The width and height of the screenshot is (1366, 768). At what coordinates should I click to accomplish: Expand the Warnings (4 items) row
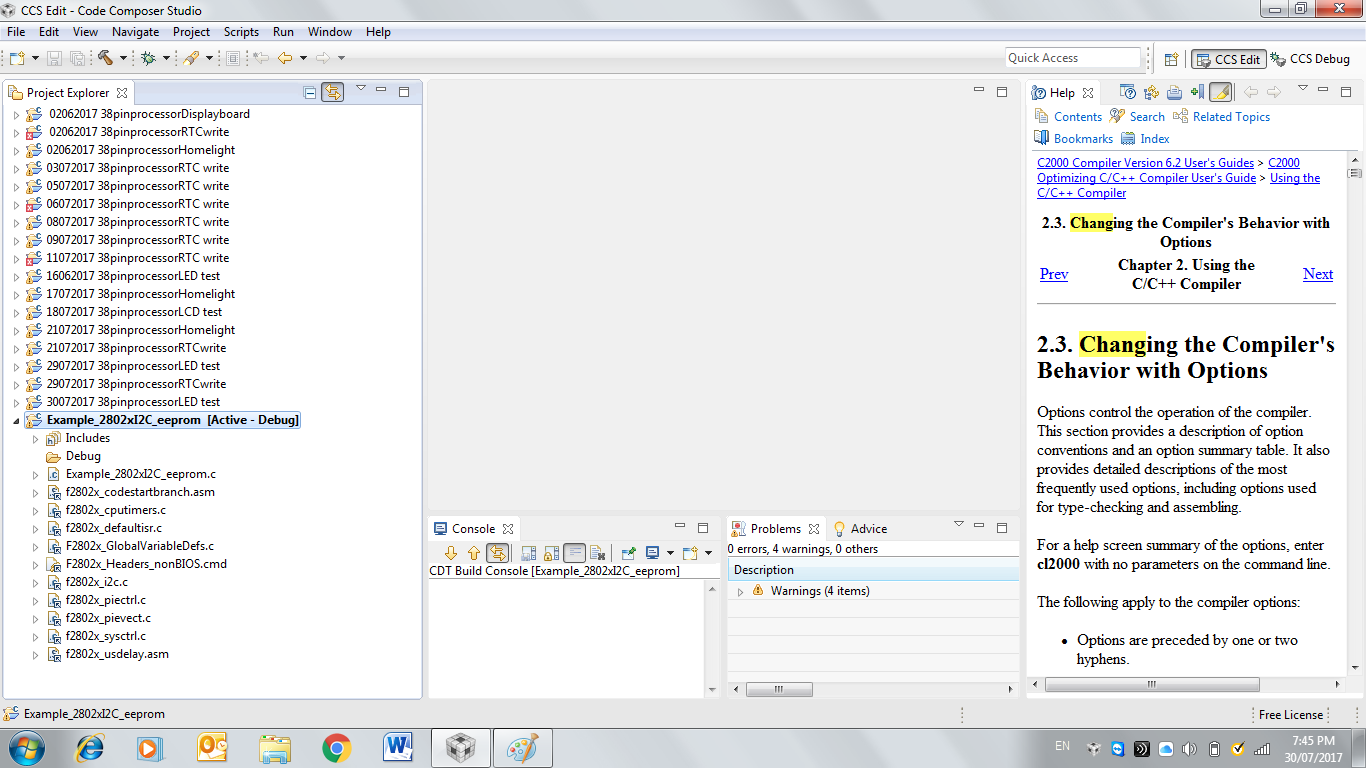click(x=740, y=591)
